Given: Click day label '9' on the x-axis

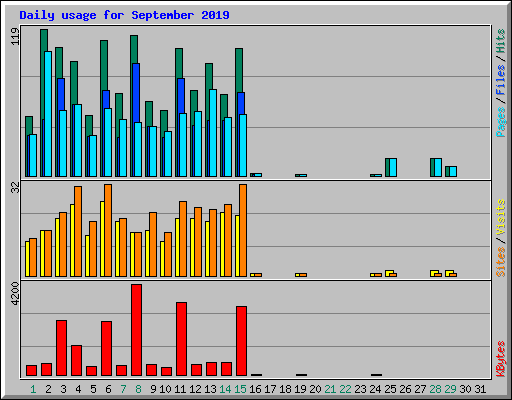Looking at the screenshot, I should [153, 389].
